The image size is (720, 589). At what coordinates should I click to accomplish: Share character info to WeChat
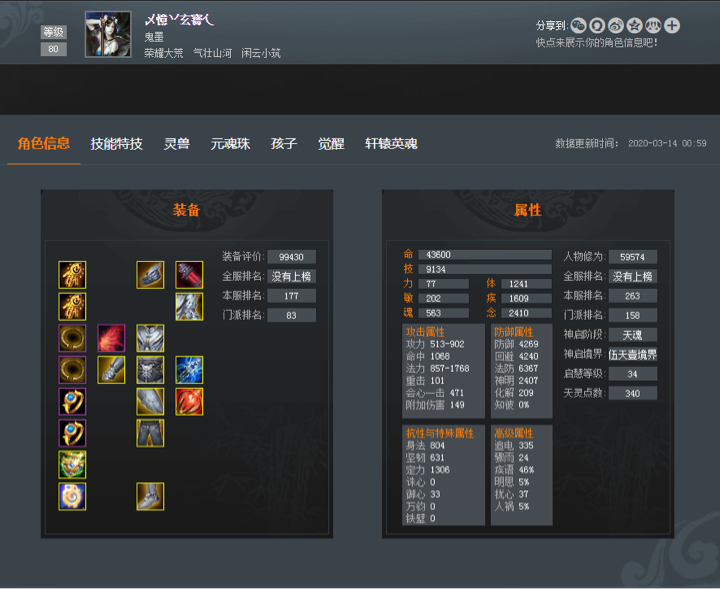pyautogui.click(x=578, y=25)
